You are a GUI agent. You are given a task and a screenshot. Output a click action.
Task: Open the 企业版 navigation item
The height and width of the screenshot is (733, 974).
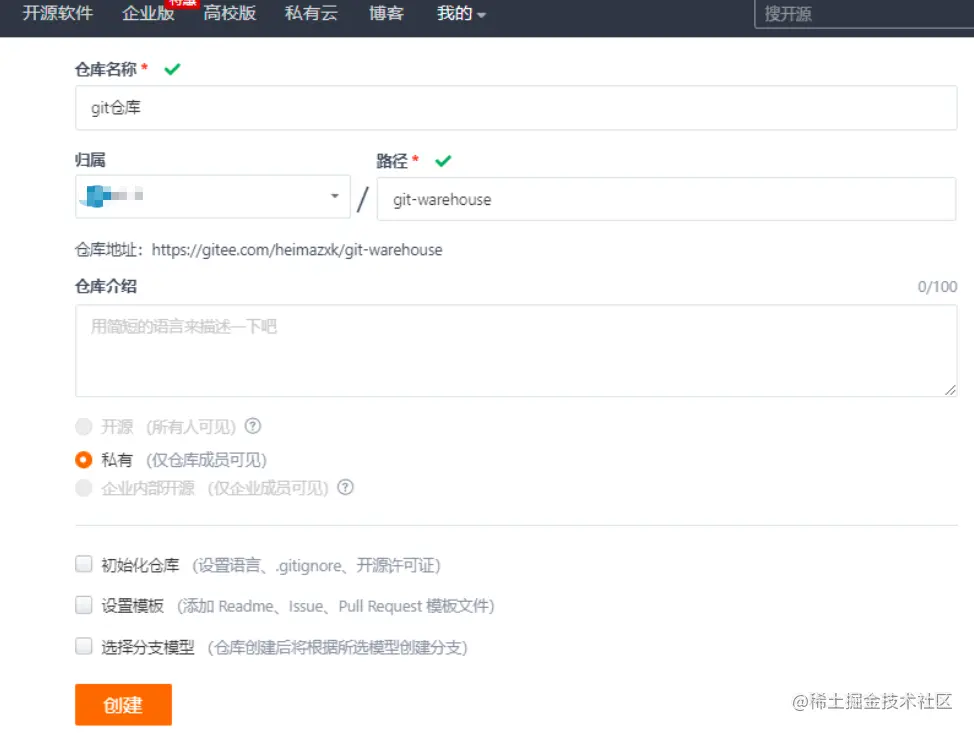148,13
